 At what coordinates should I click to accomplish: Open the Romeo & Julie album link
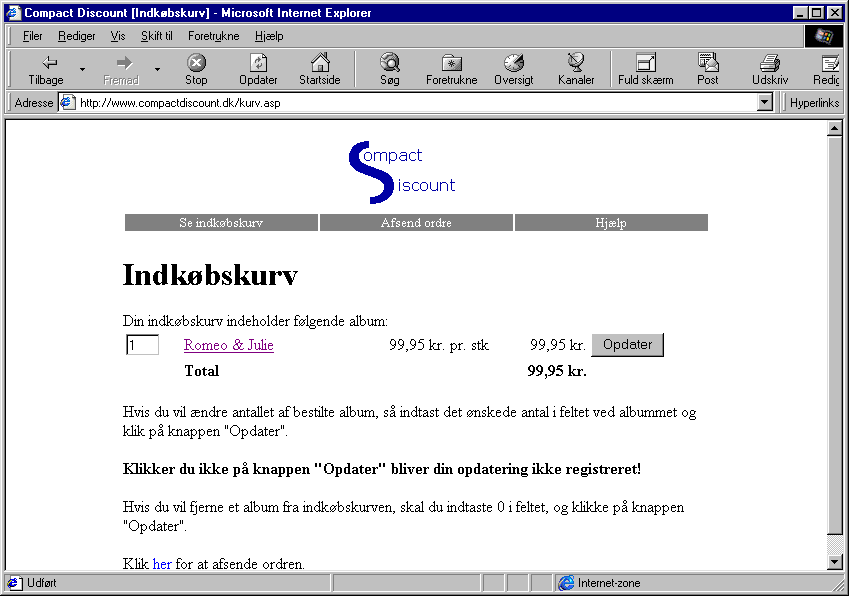(228, 345)
